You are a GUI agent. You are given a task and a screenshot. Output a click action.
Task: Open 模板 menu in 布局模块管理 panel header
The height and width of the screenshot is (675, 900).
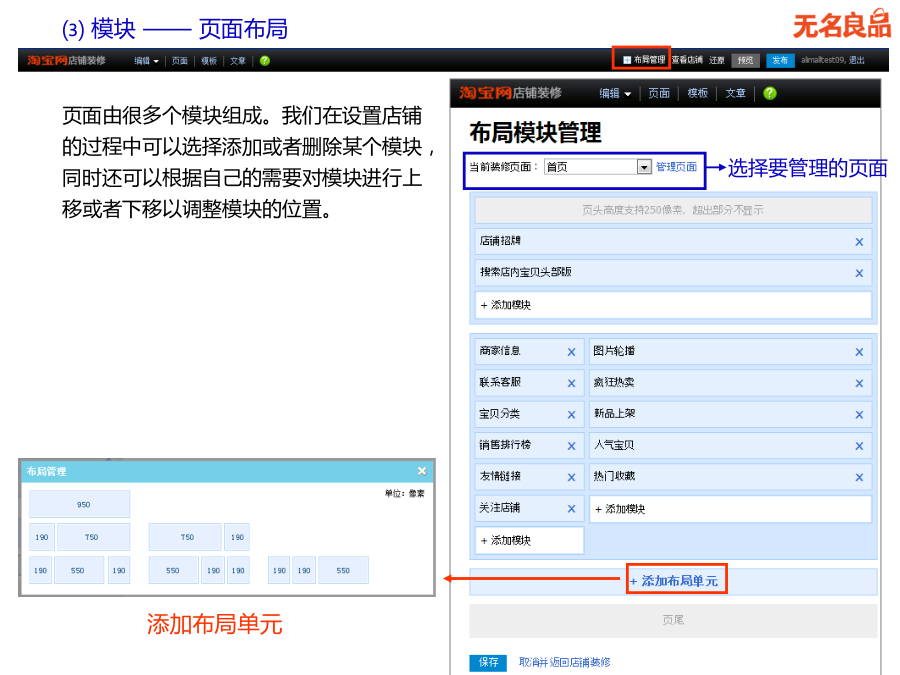[697, 93]
